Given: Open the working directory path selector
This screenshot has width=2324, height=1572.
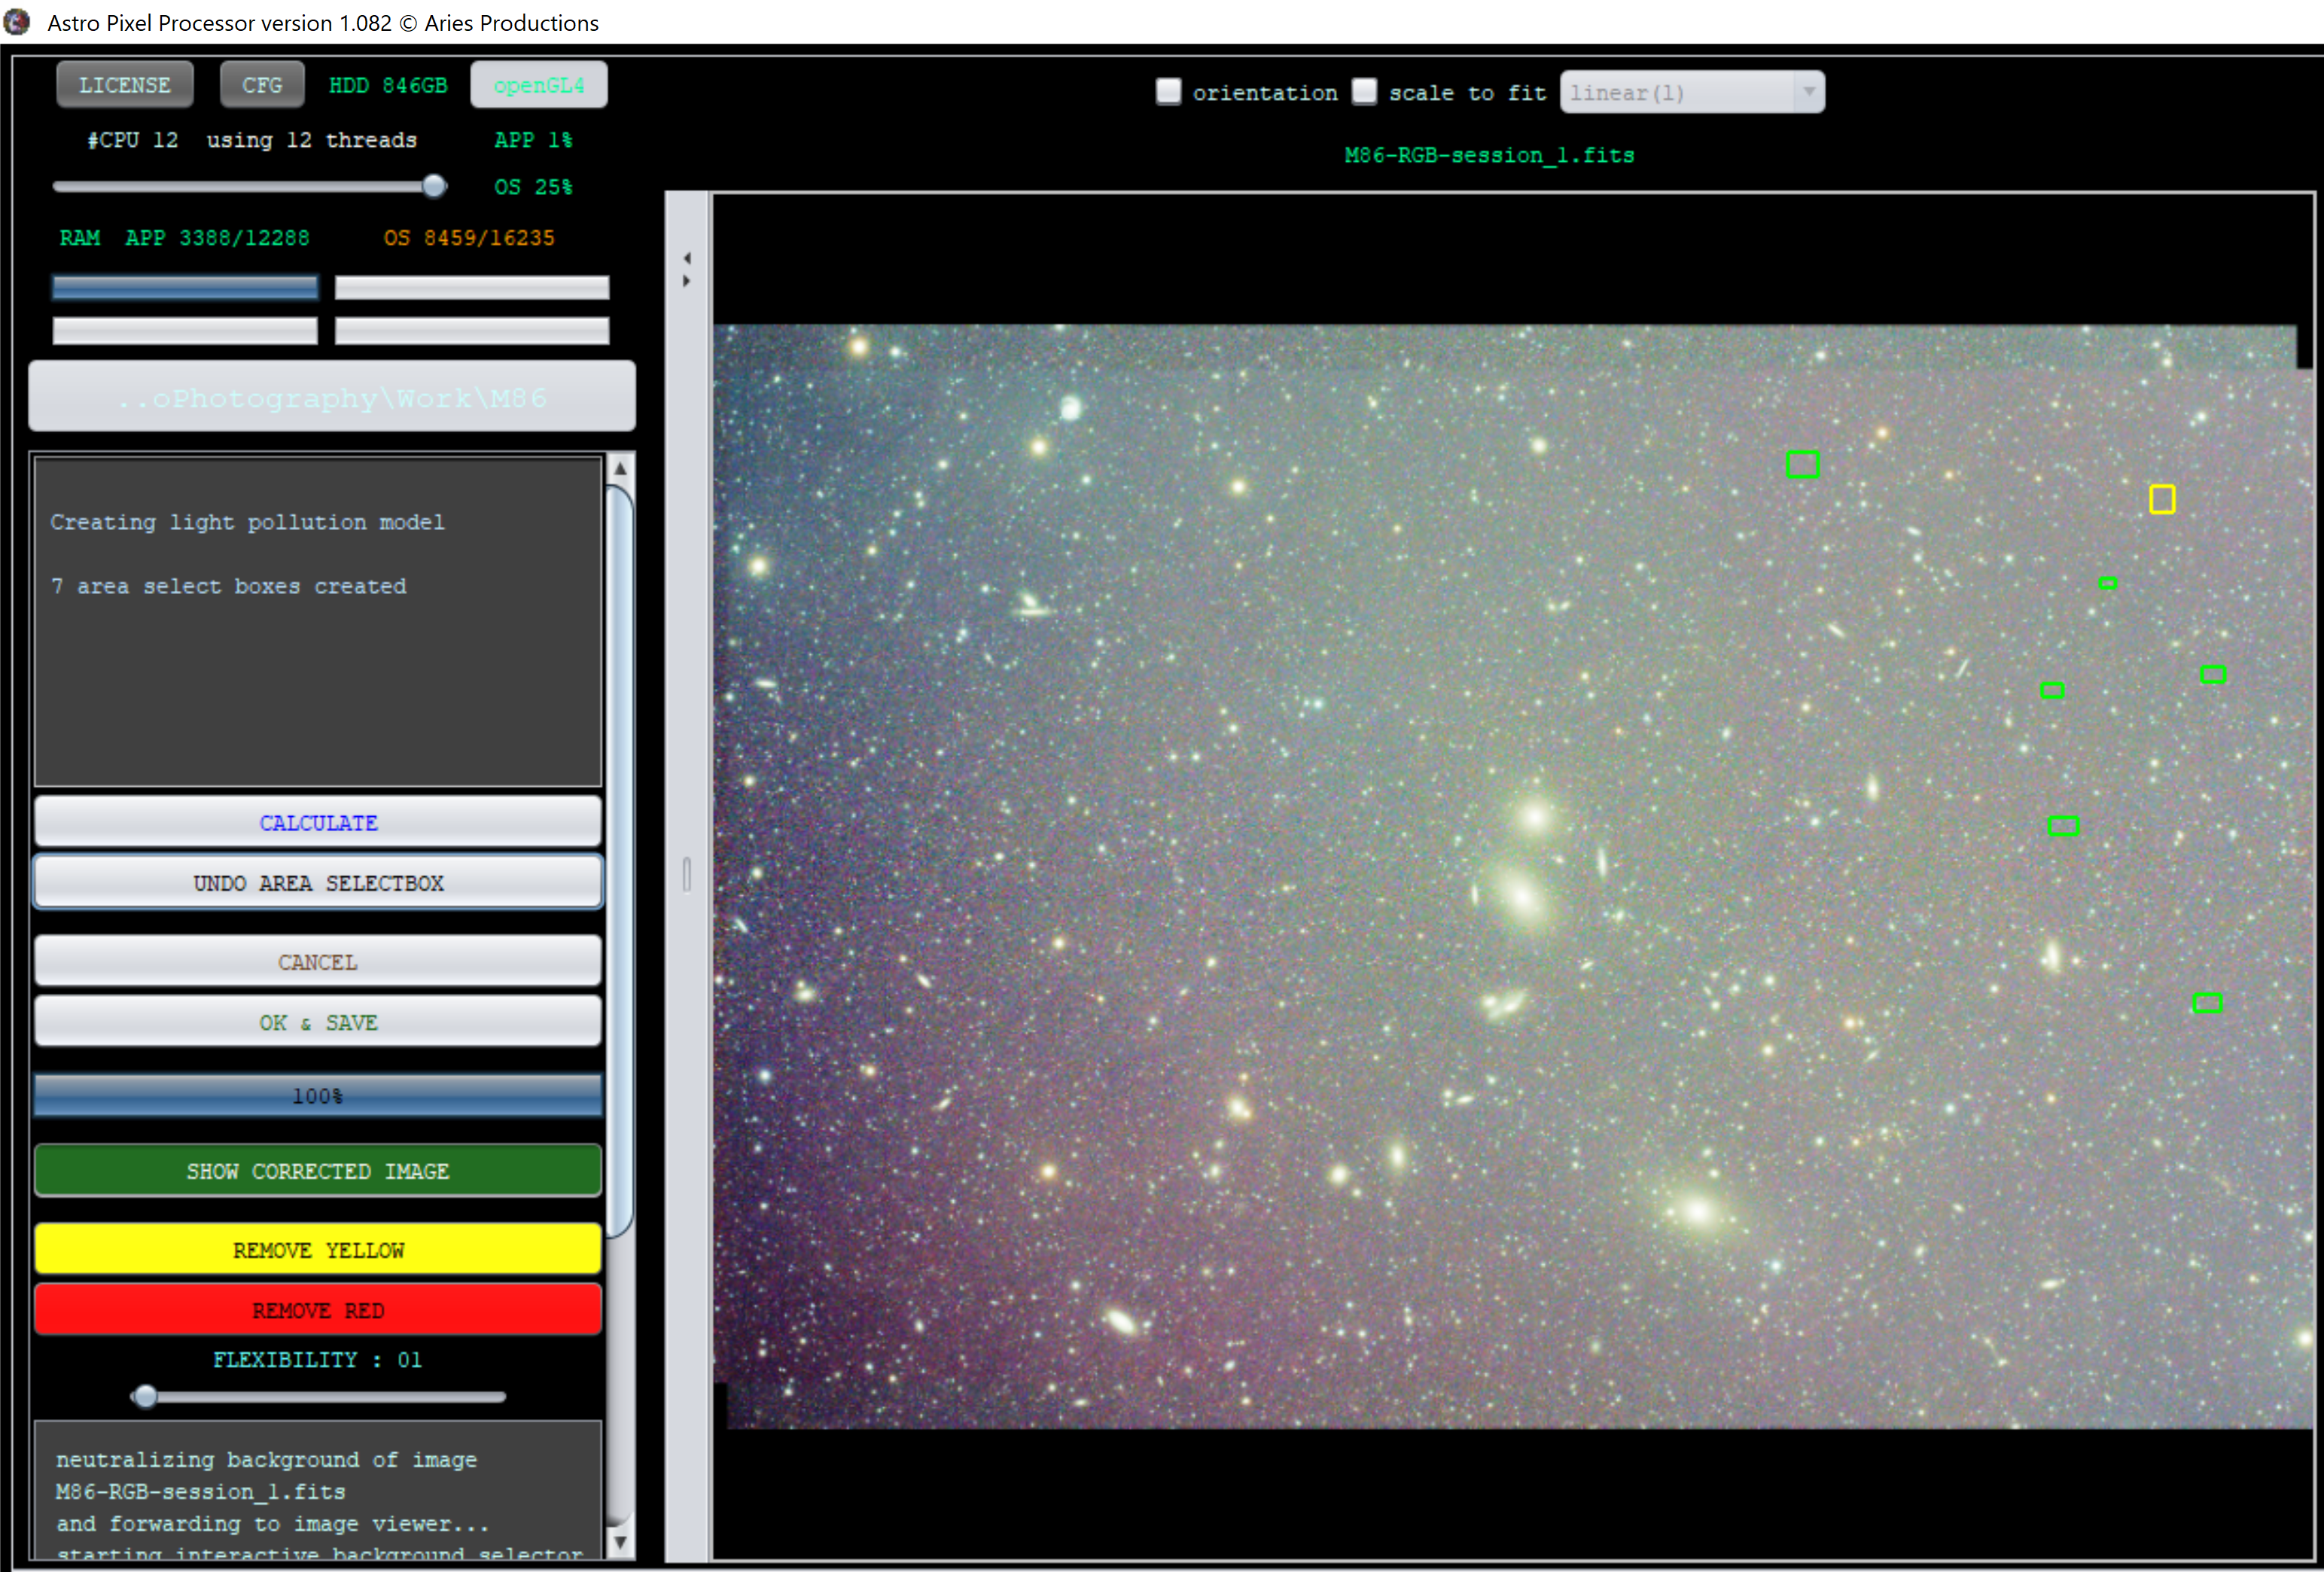Looking at the screenshot, I should pos(332,398).
